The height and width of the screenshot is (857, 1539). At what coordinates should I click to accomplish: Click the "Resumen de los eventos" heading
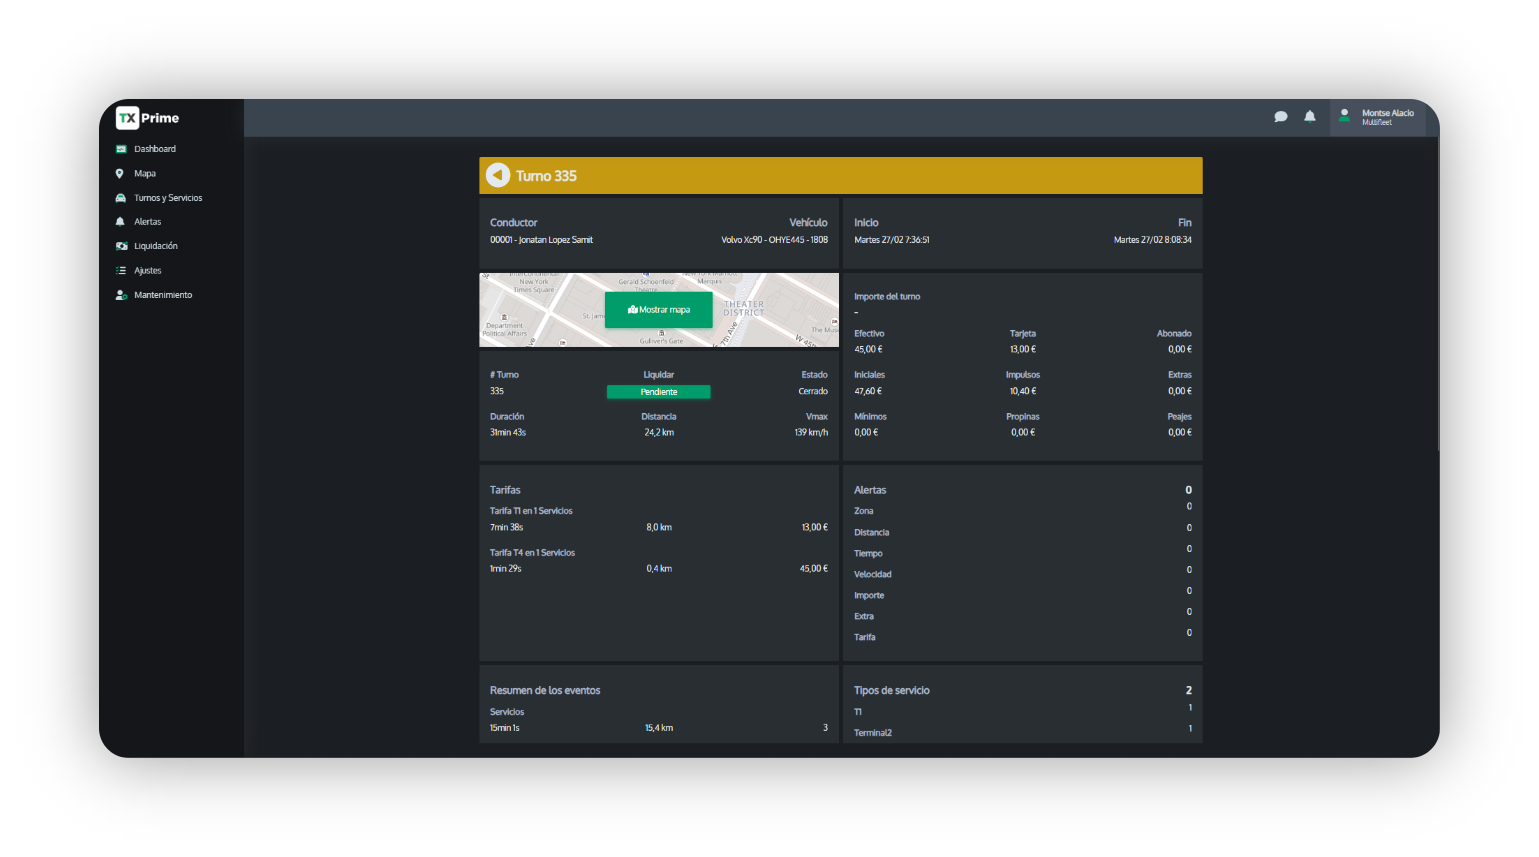point(545,691)
